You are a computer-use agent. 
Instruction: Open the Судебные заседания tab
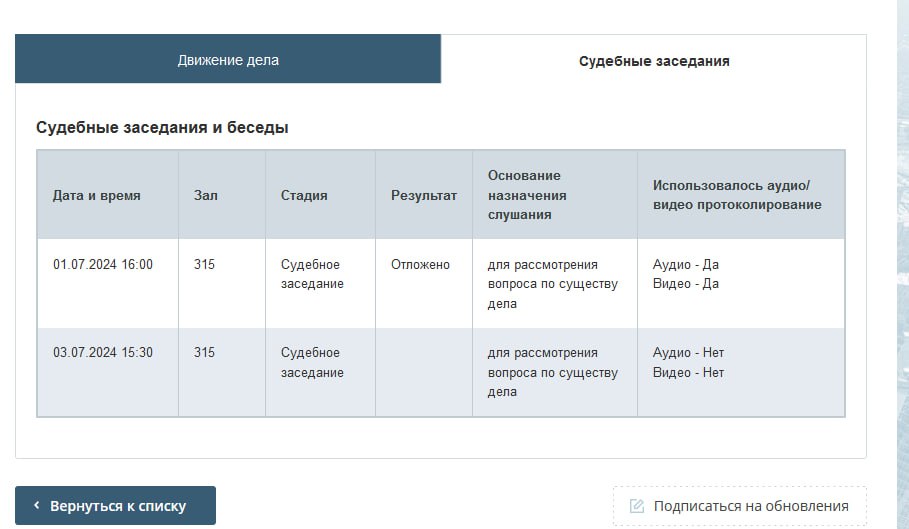[x=654, y=61]
